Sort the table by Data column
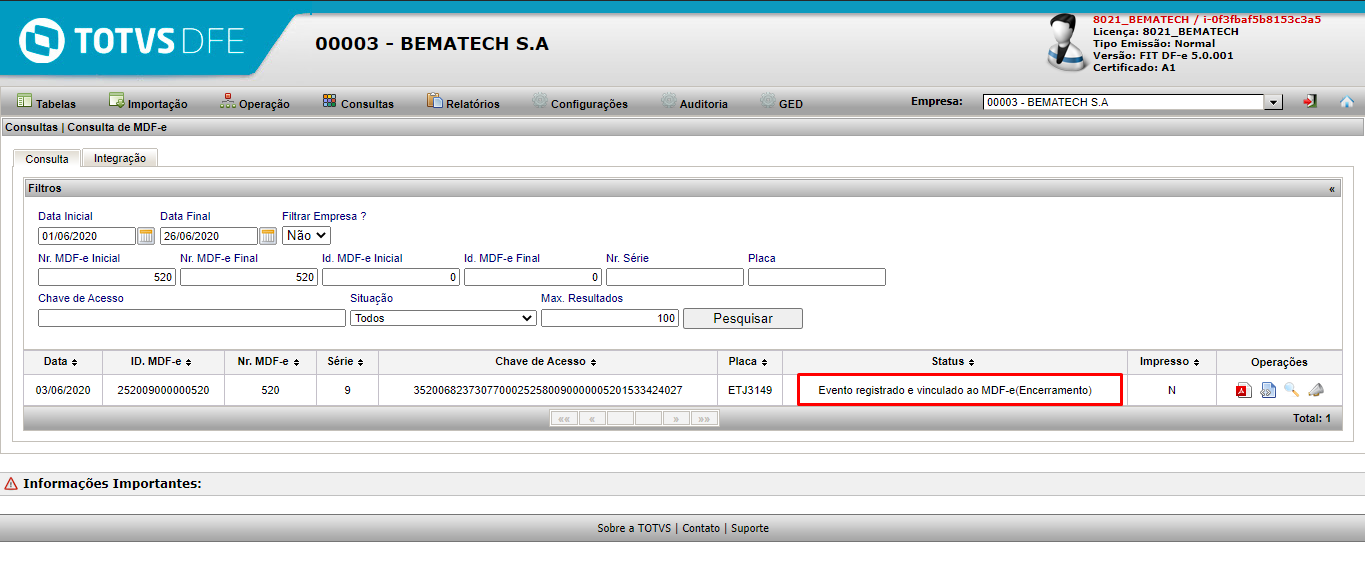Screen dimensions: 1365x561 60,362
